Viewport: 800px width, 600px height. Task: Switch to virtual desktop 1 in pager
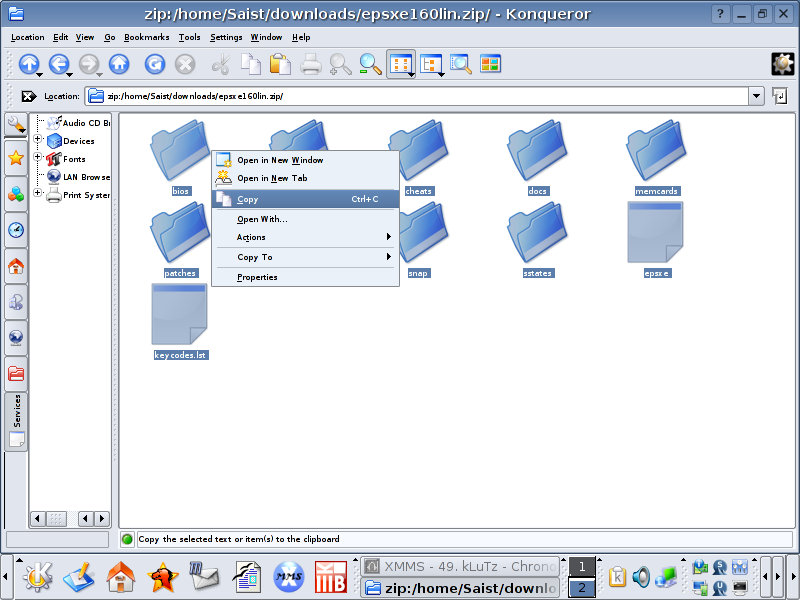[582, 567]
